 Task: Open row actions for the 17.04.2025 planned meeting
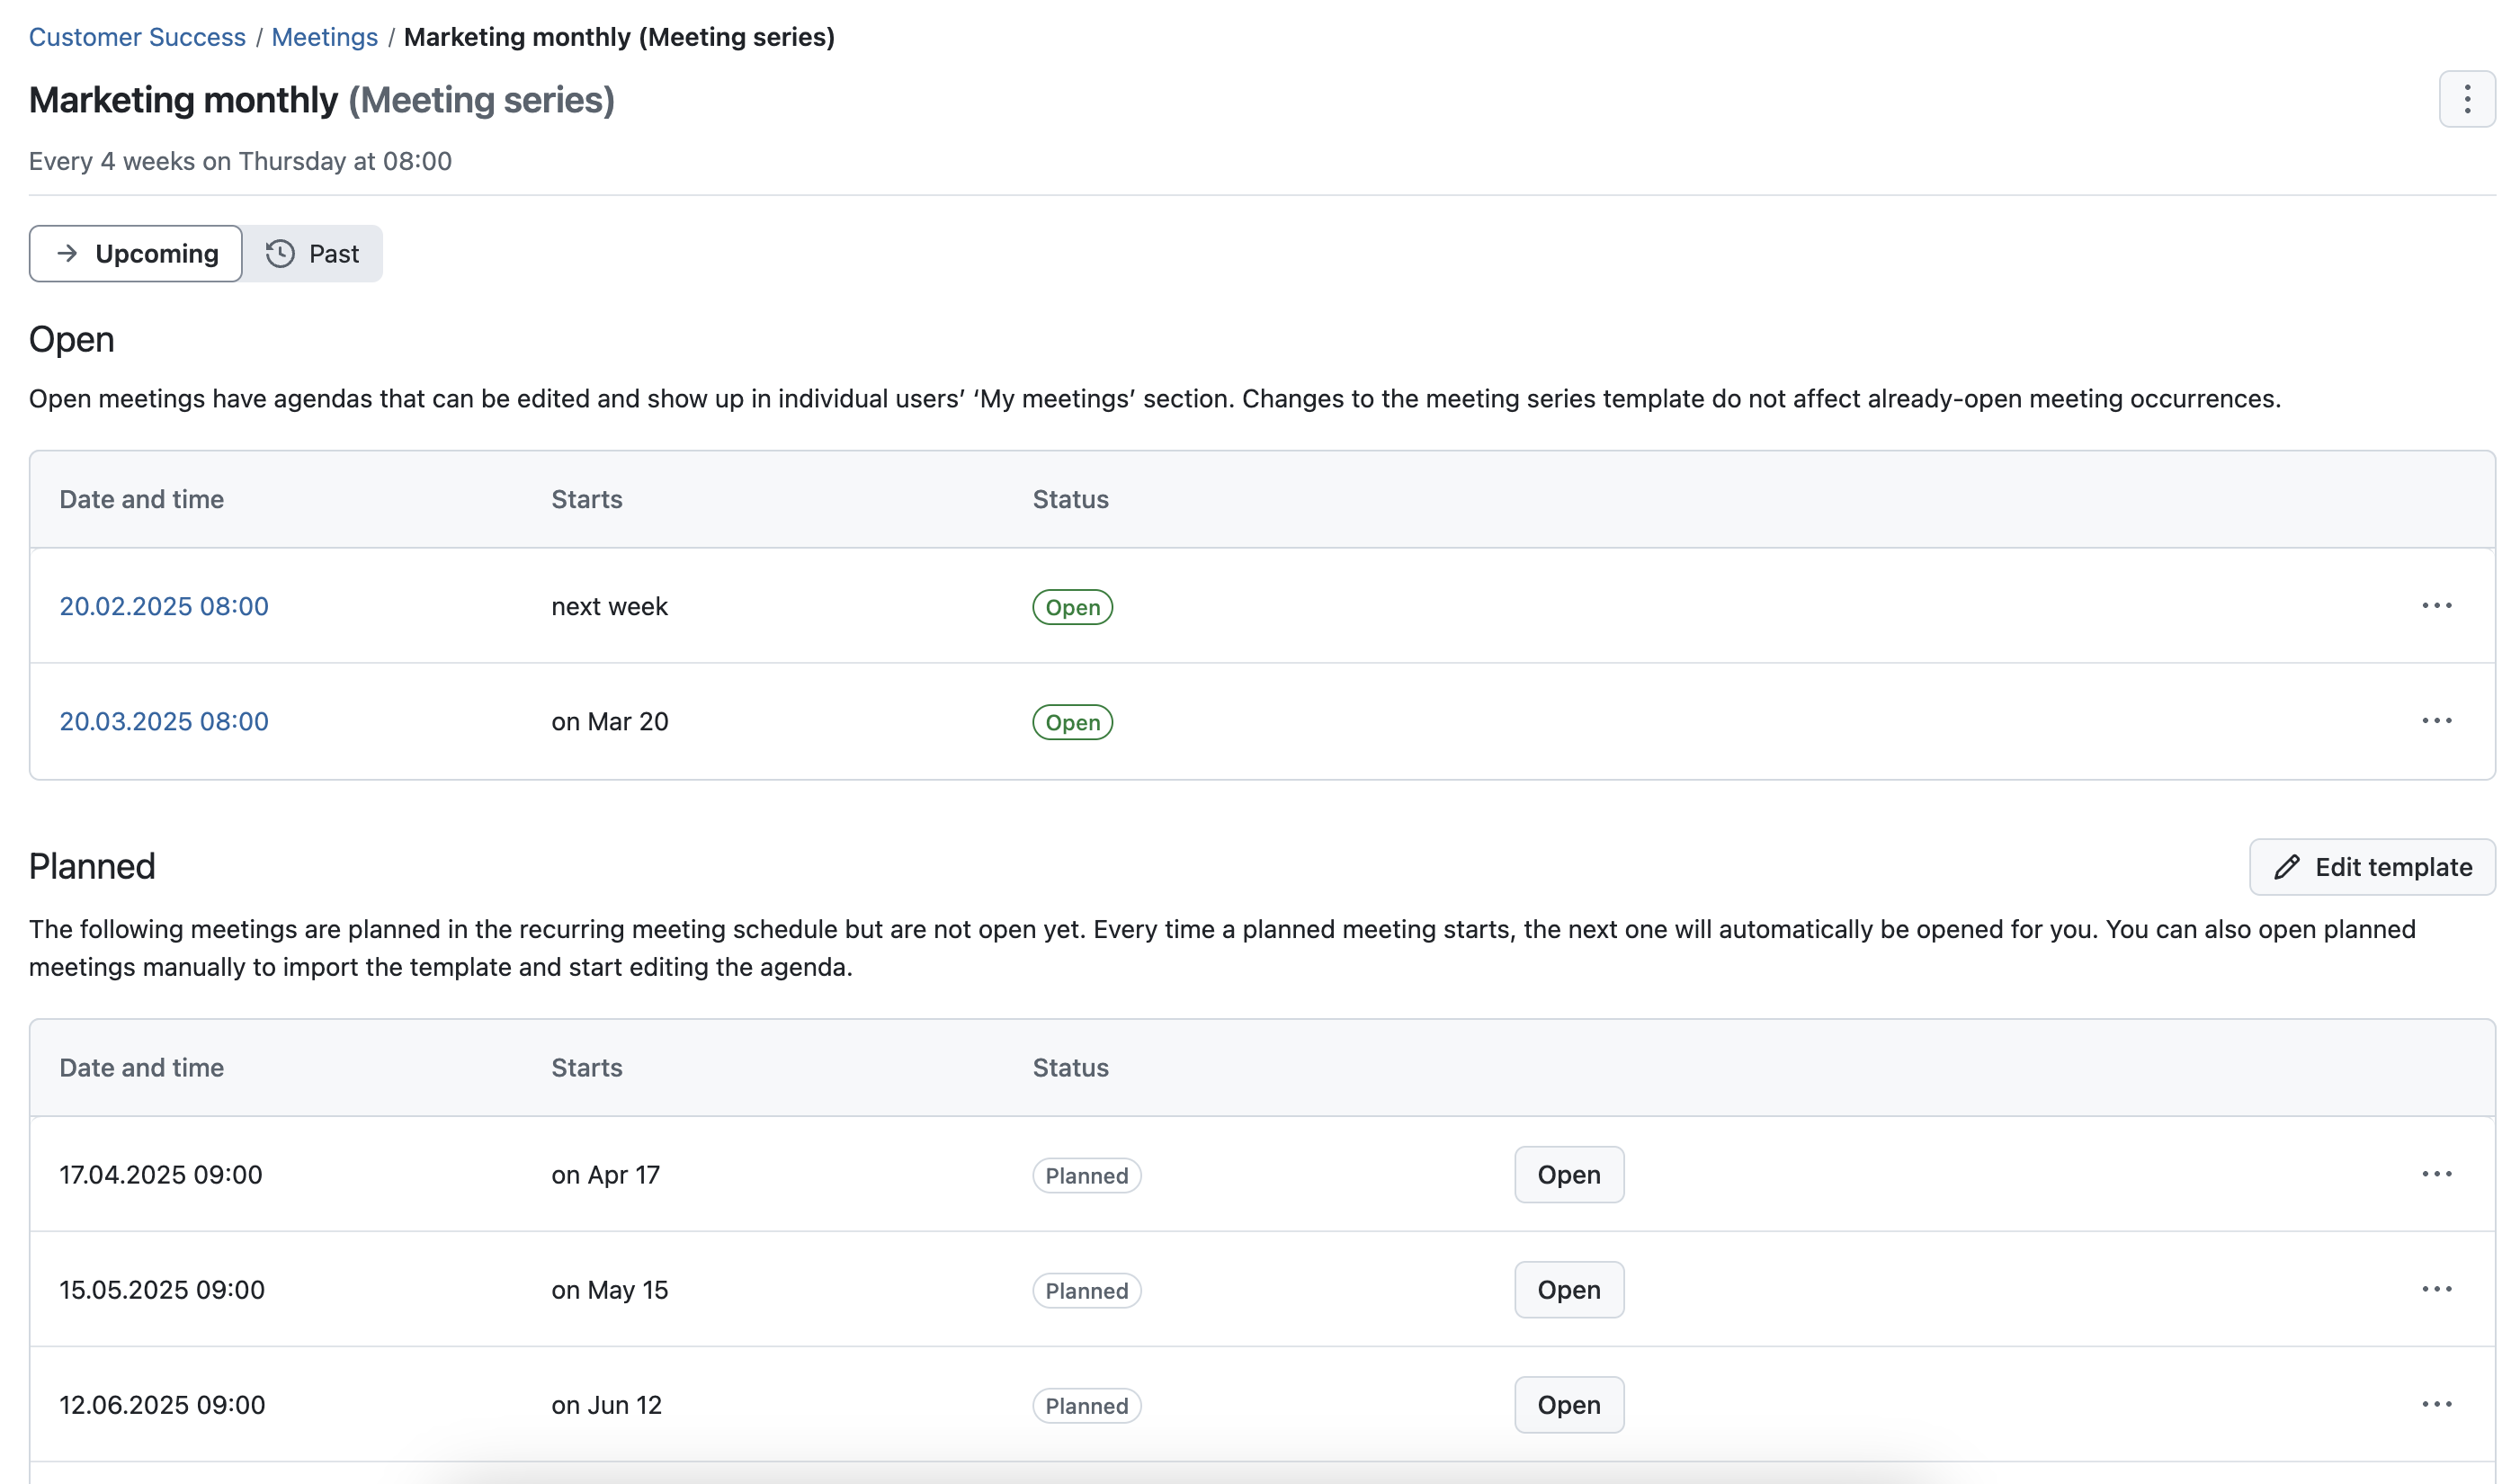pyautogui.click(x=2437, y=1174)
